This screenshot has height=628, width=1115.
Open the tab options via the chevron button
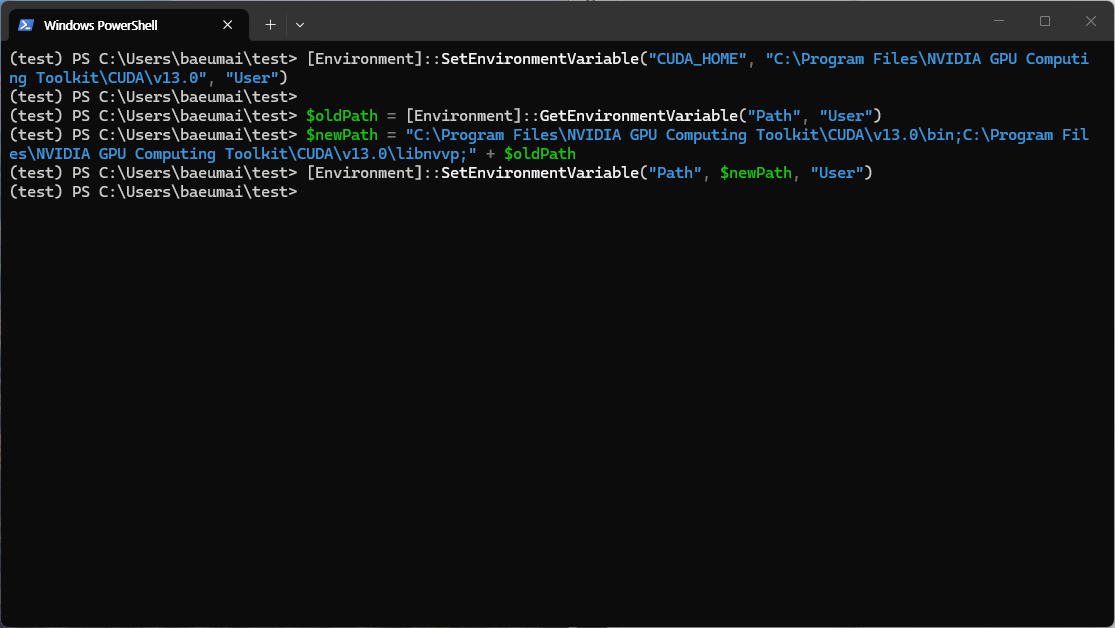299,24
